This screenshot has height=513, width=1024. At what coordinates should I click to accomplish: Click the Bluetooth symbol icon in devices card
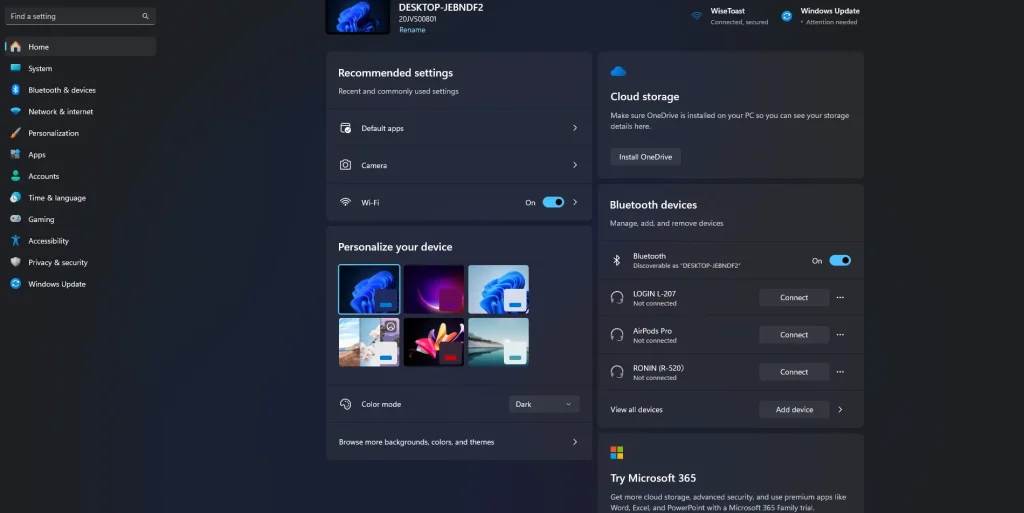coord(616,260)
